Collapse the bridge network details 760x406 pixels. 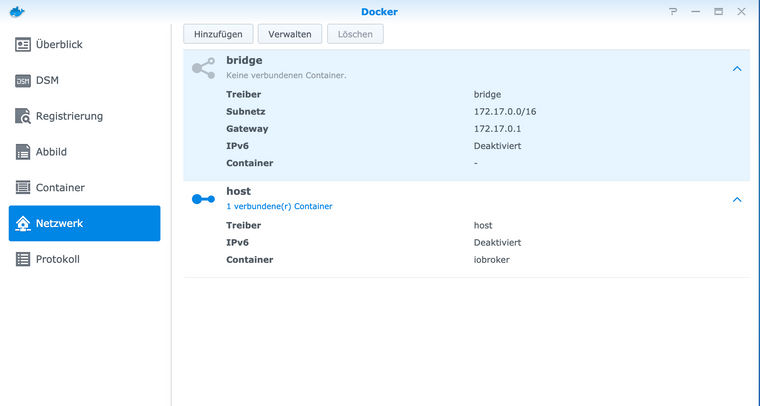pyautogui.click(x=737, y=69)
